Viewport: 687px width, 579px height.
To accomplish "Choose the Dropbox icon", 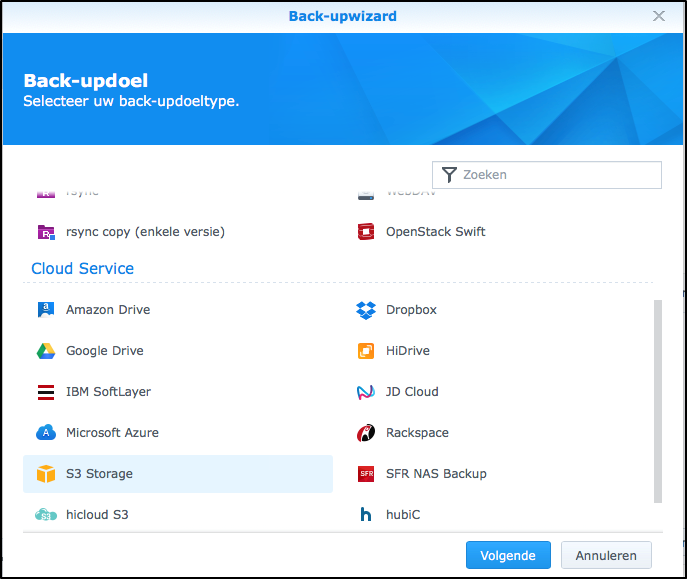I will [x=366, y=310].
